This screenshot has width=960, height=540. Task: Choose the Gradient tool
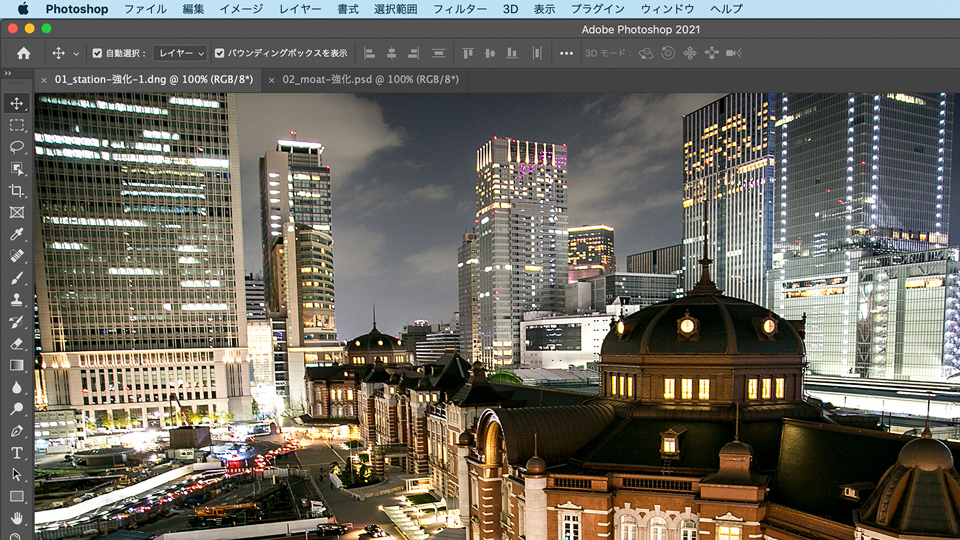(x=17, y=365)
